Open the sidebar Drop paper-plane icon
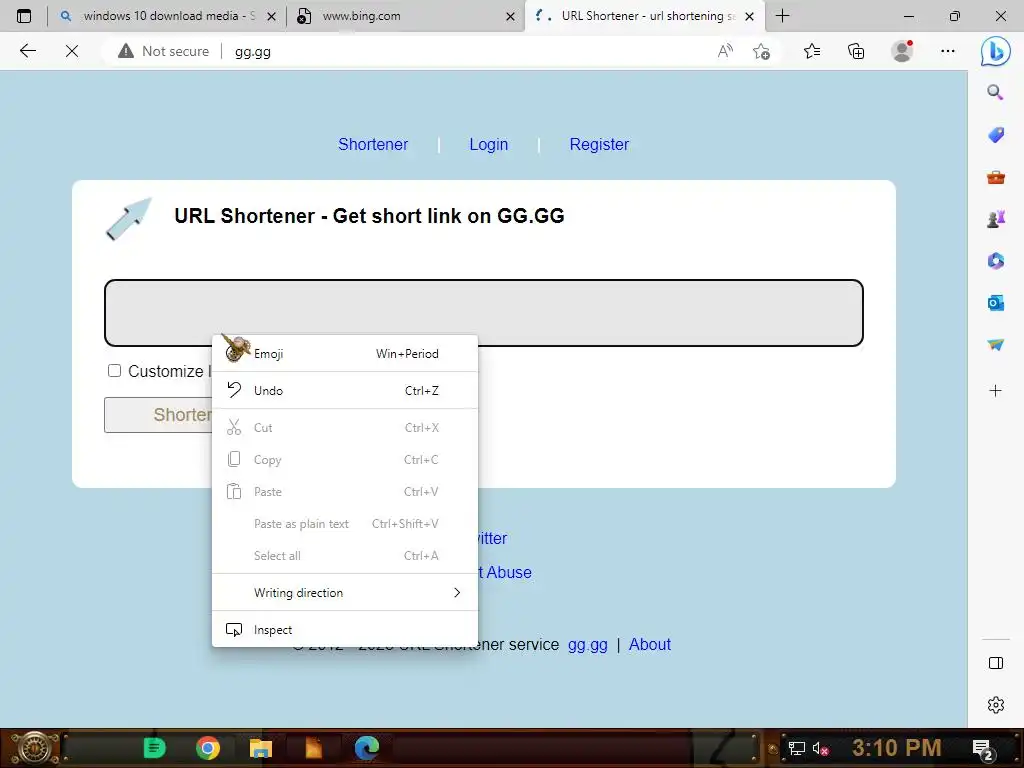The image size is (1024, 768). point(995,344)
